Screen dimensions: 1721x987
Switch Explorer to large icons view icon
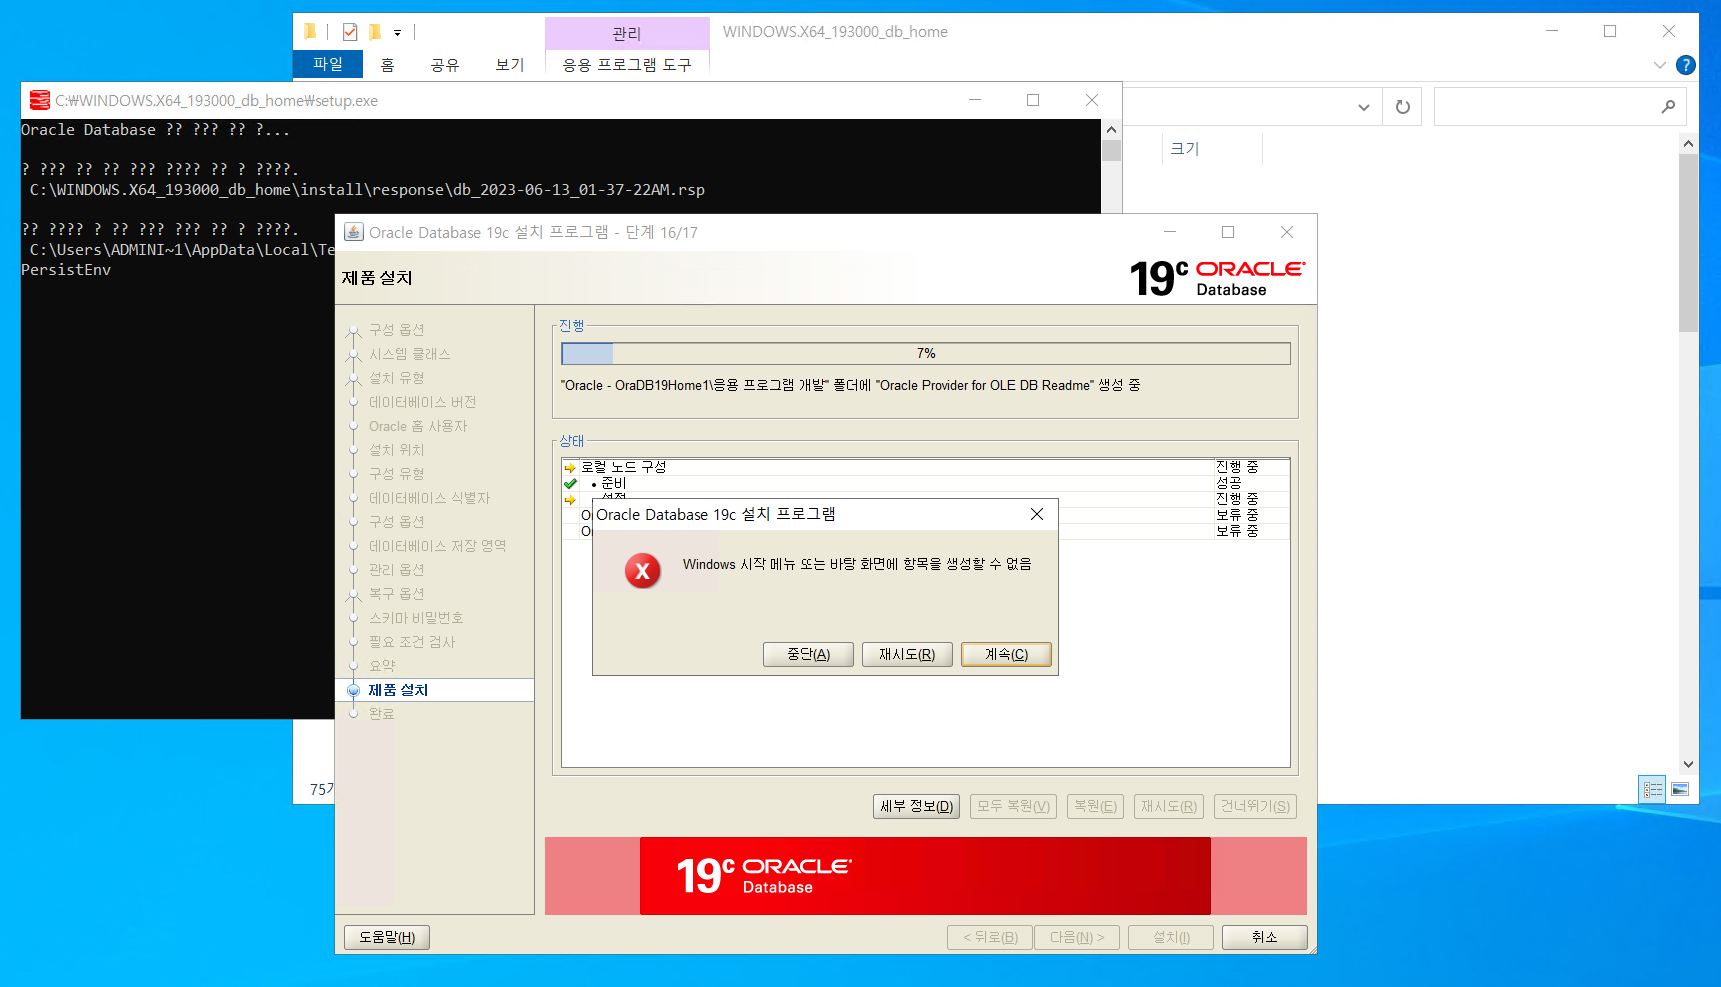pyautogui.click(x=1680, y=789)
